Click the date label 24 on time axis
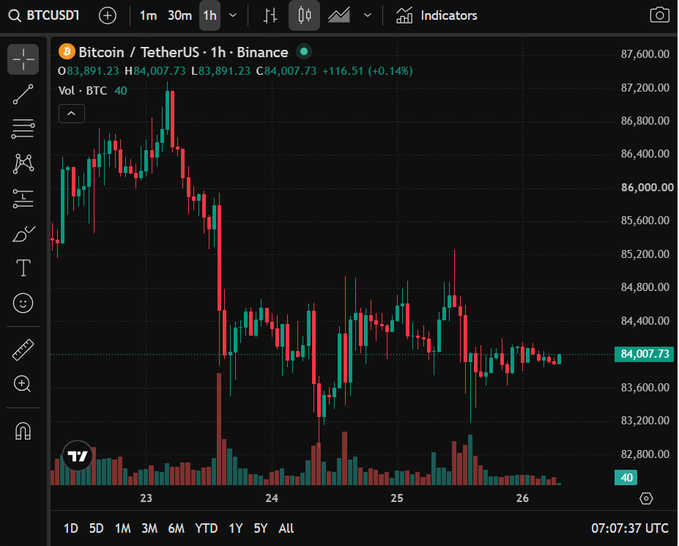The height and width of the screenshot is (546, 679). (x=272, y=498)
